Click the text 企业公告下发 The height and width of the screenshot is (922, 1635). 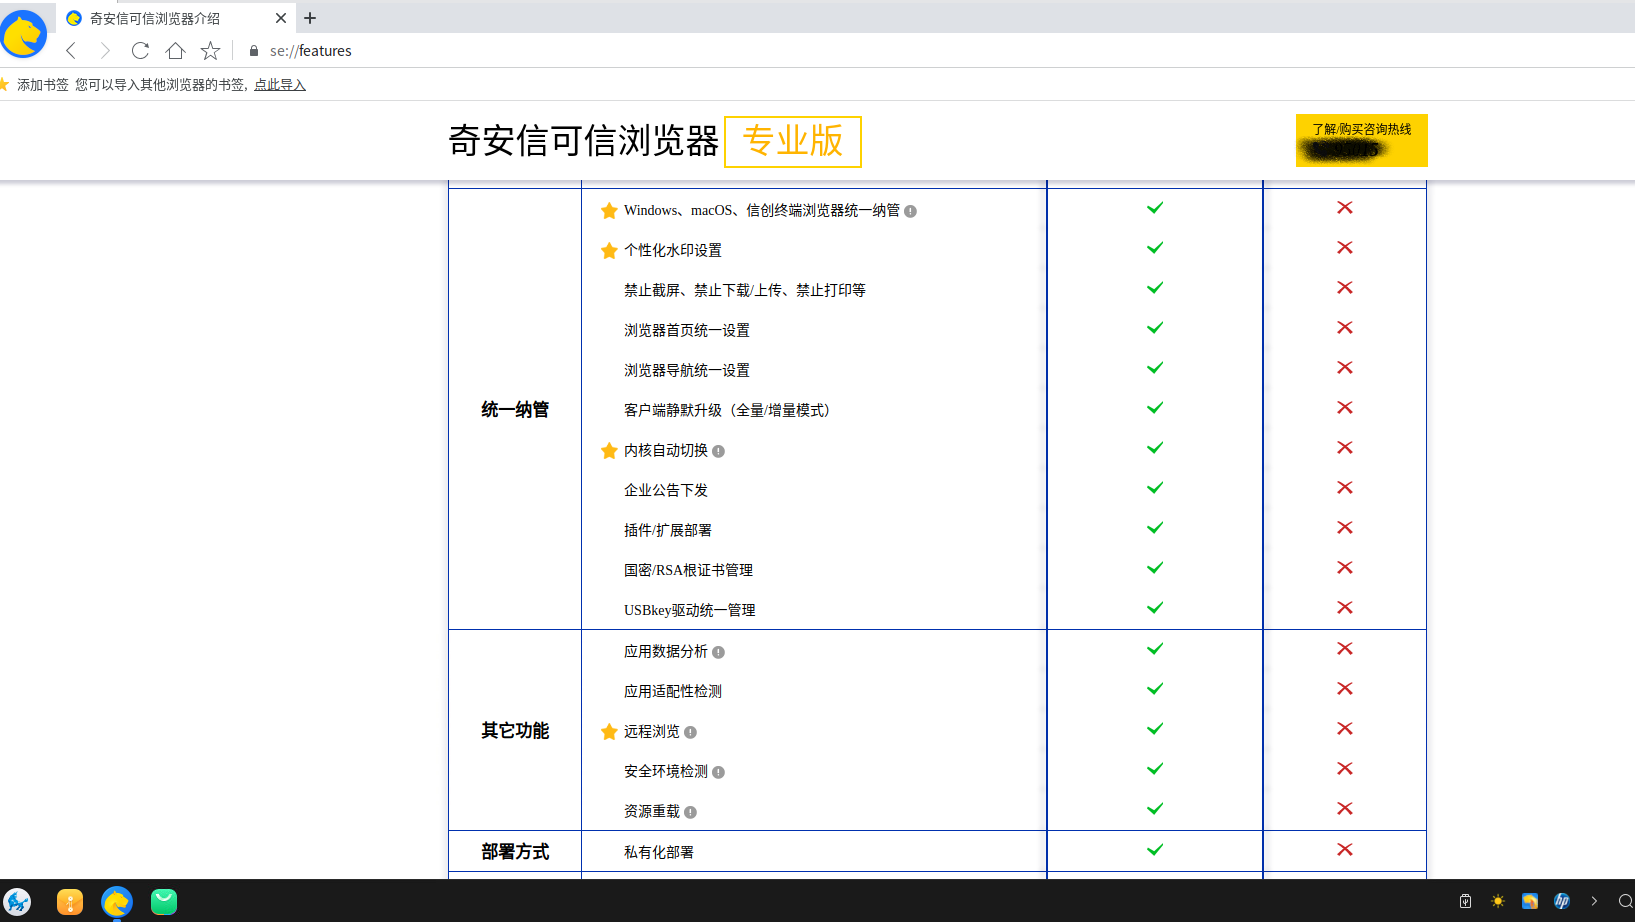point(666,490)
